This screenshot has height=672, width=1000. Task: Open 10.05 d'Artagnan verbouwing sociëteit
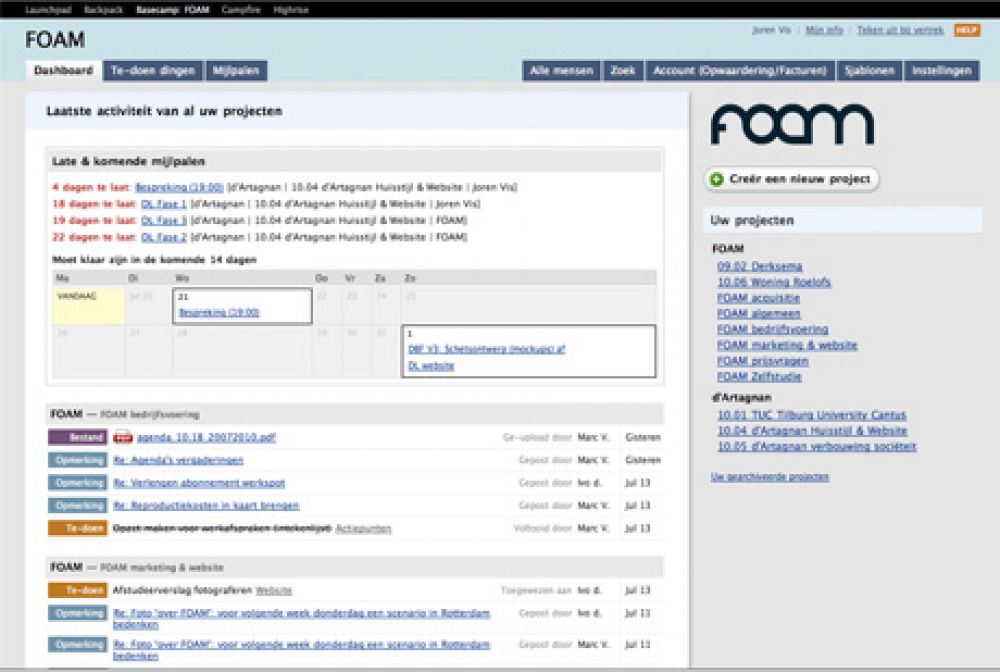[817, 446]
